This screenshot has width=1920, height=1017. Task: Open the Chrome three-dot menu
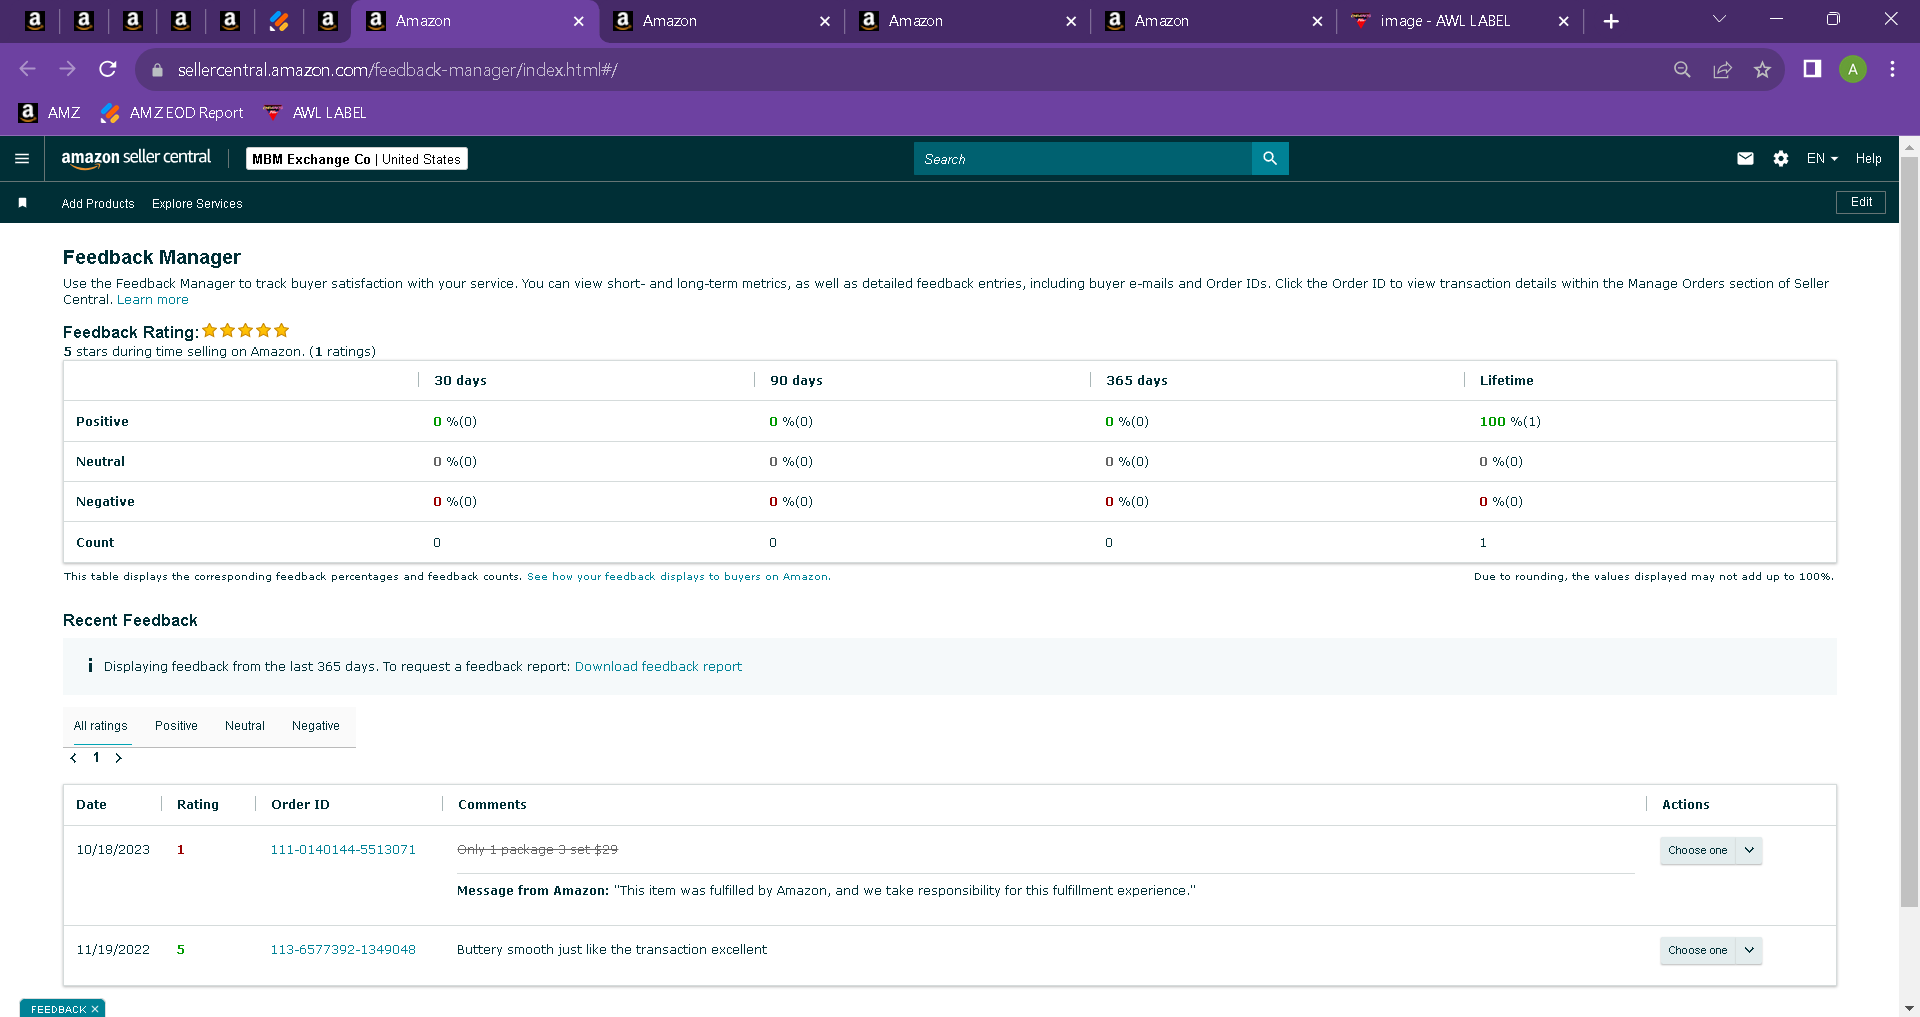tap(1892, 69)
